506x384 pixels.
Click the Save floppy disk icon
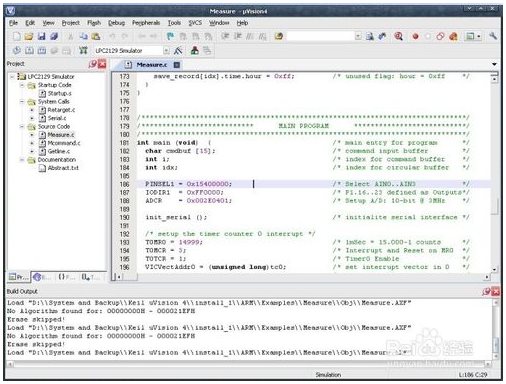[x=41, y=36]
